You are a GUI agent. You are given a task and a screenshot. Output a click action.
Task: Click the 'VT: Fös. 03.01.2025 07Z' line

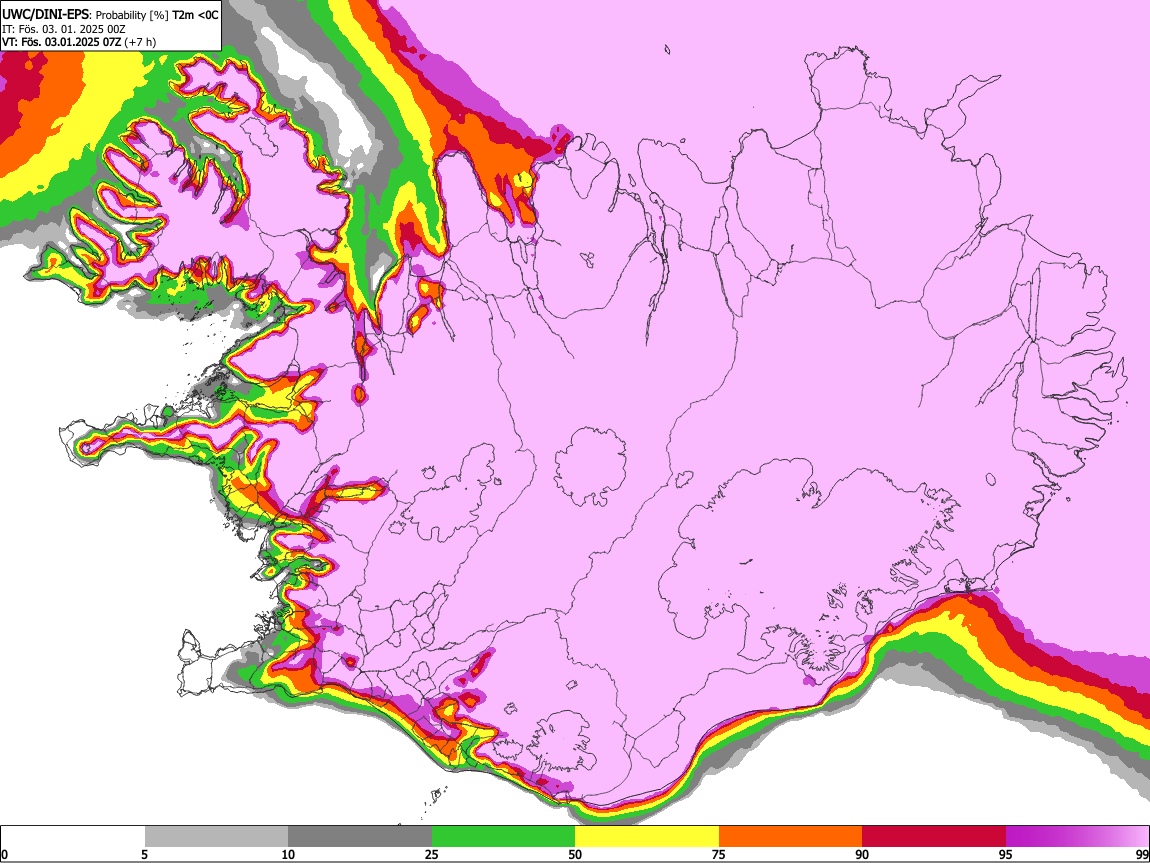(62, 42)
